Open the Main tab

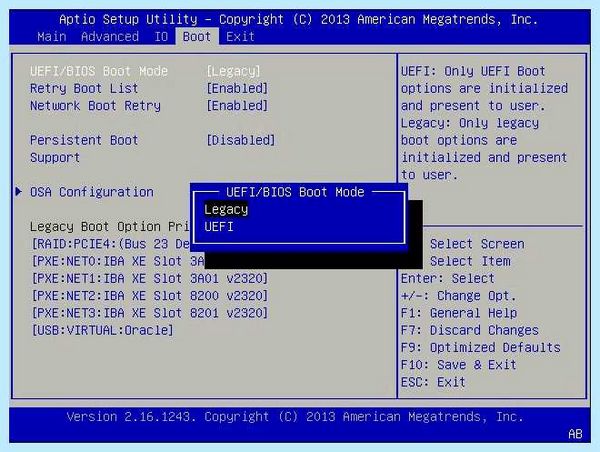point(52,37)
